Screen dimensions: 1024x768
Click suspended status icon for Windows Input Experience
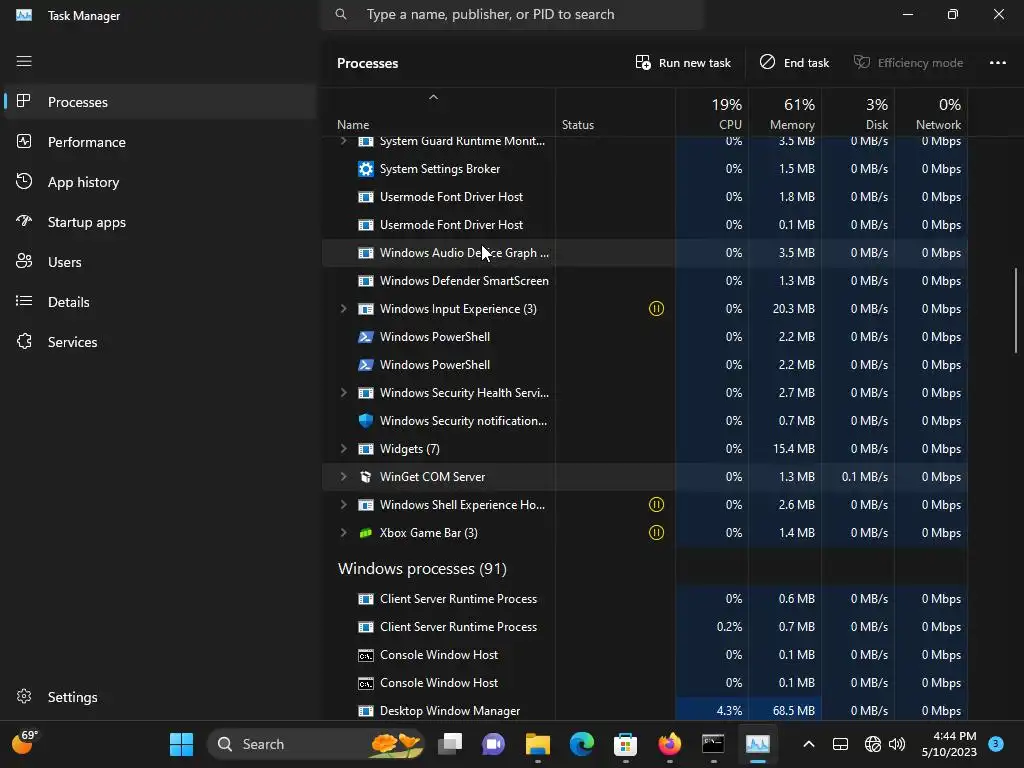point(656,308)
